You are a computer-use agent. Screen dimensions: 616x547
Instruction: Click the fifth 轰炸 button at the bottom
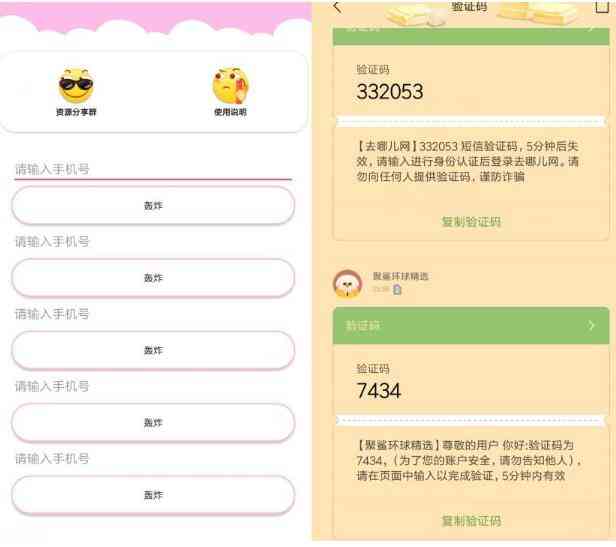[x=153, y=495]
